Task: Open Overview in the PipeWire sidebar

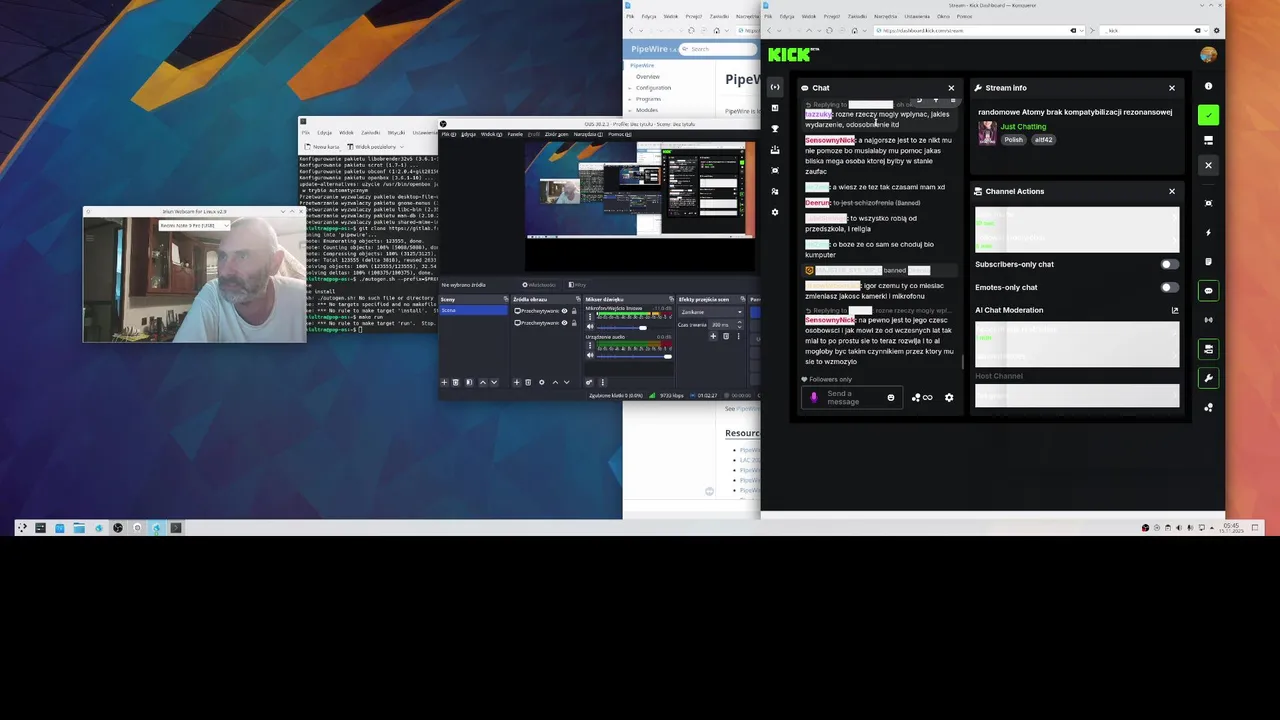Action: [x=648, y=77]
